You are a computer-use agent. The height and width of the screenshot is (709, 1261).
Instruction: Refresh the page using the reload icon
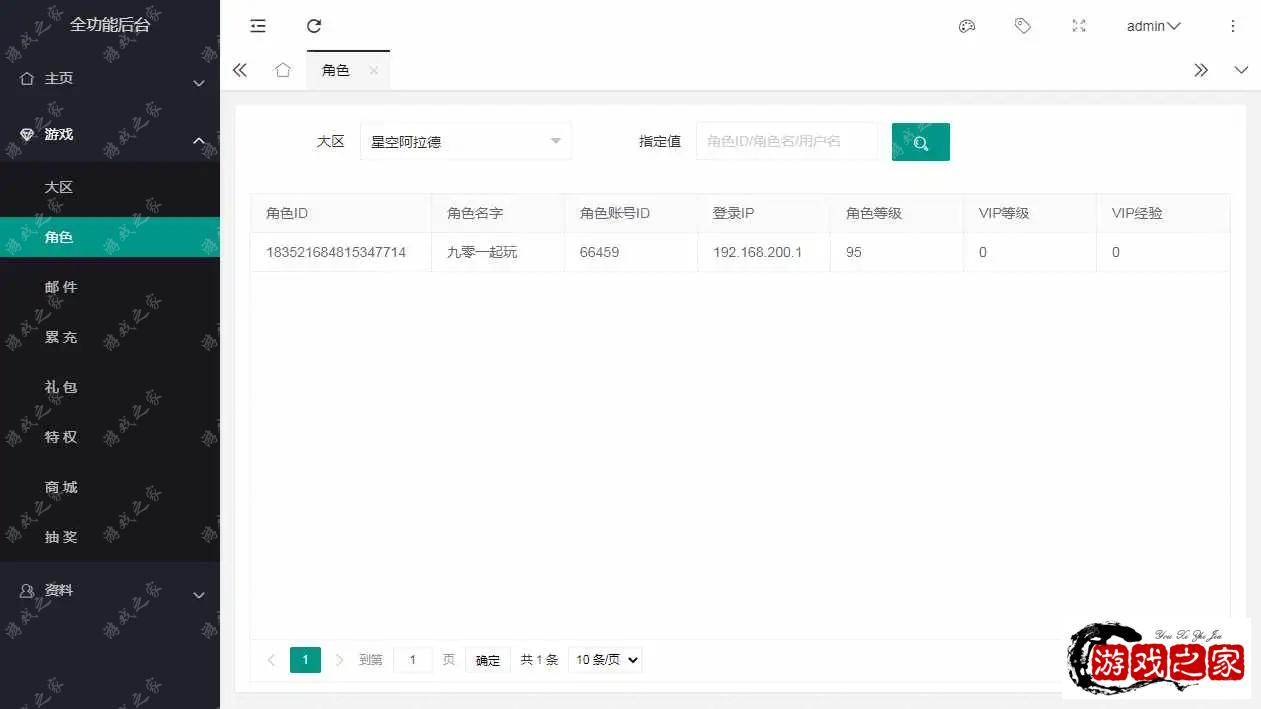click(x=314, y=26)
